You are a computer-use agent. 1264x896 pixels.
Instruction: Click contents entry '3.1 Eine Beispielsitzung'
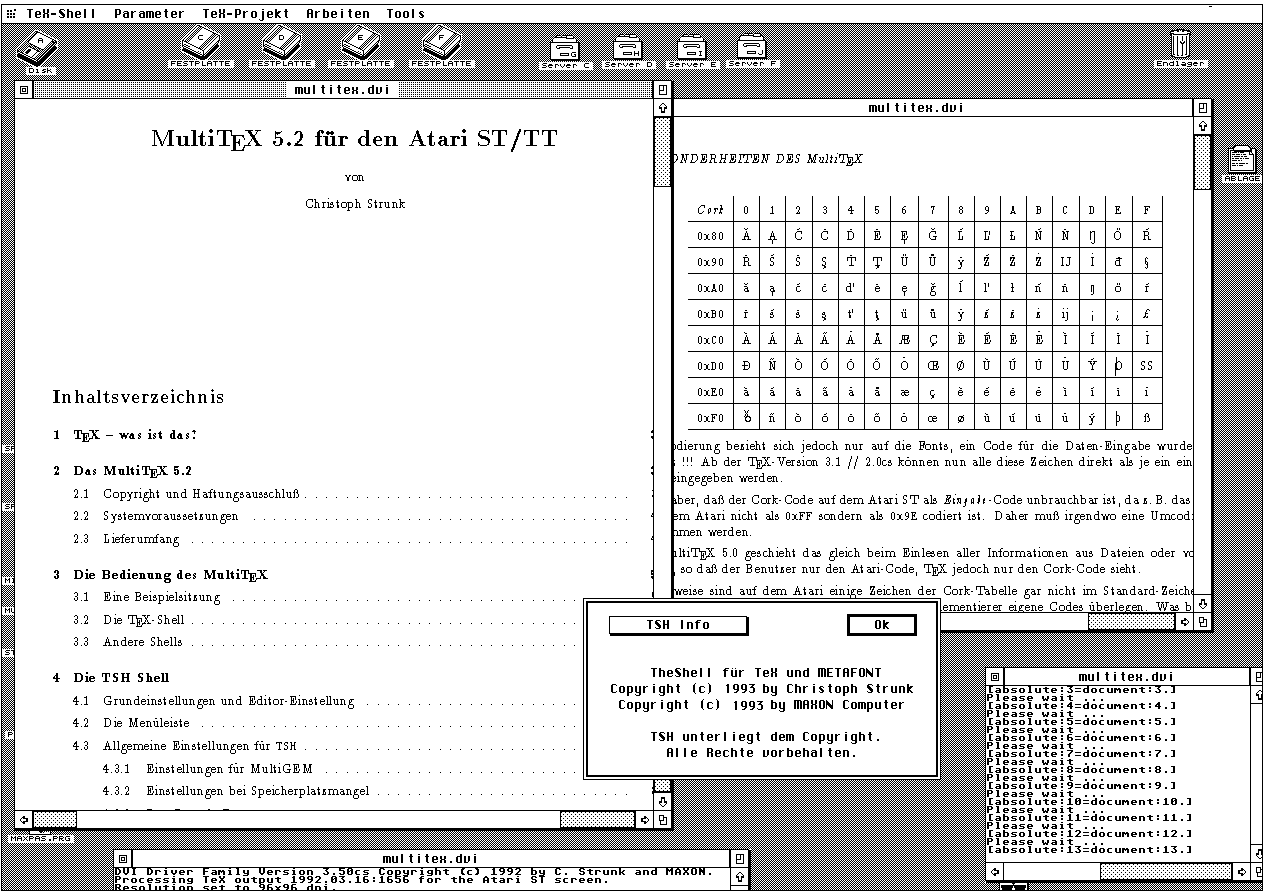[147, 597]
